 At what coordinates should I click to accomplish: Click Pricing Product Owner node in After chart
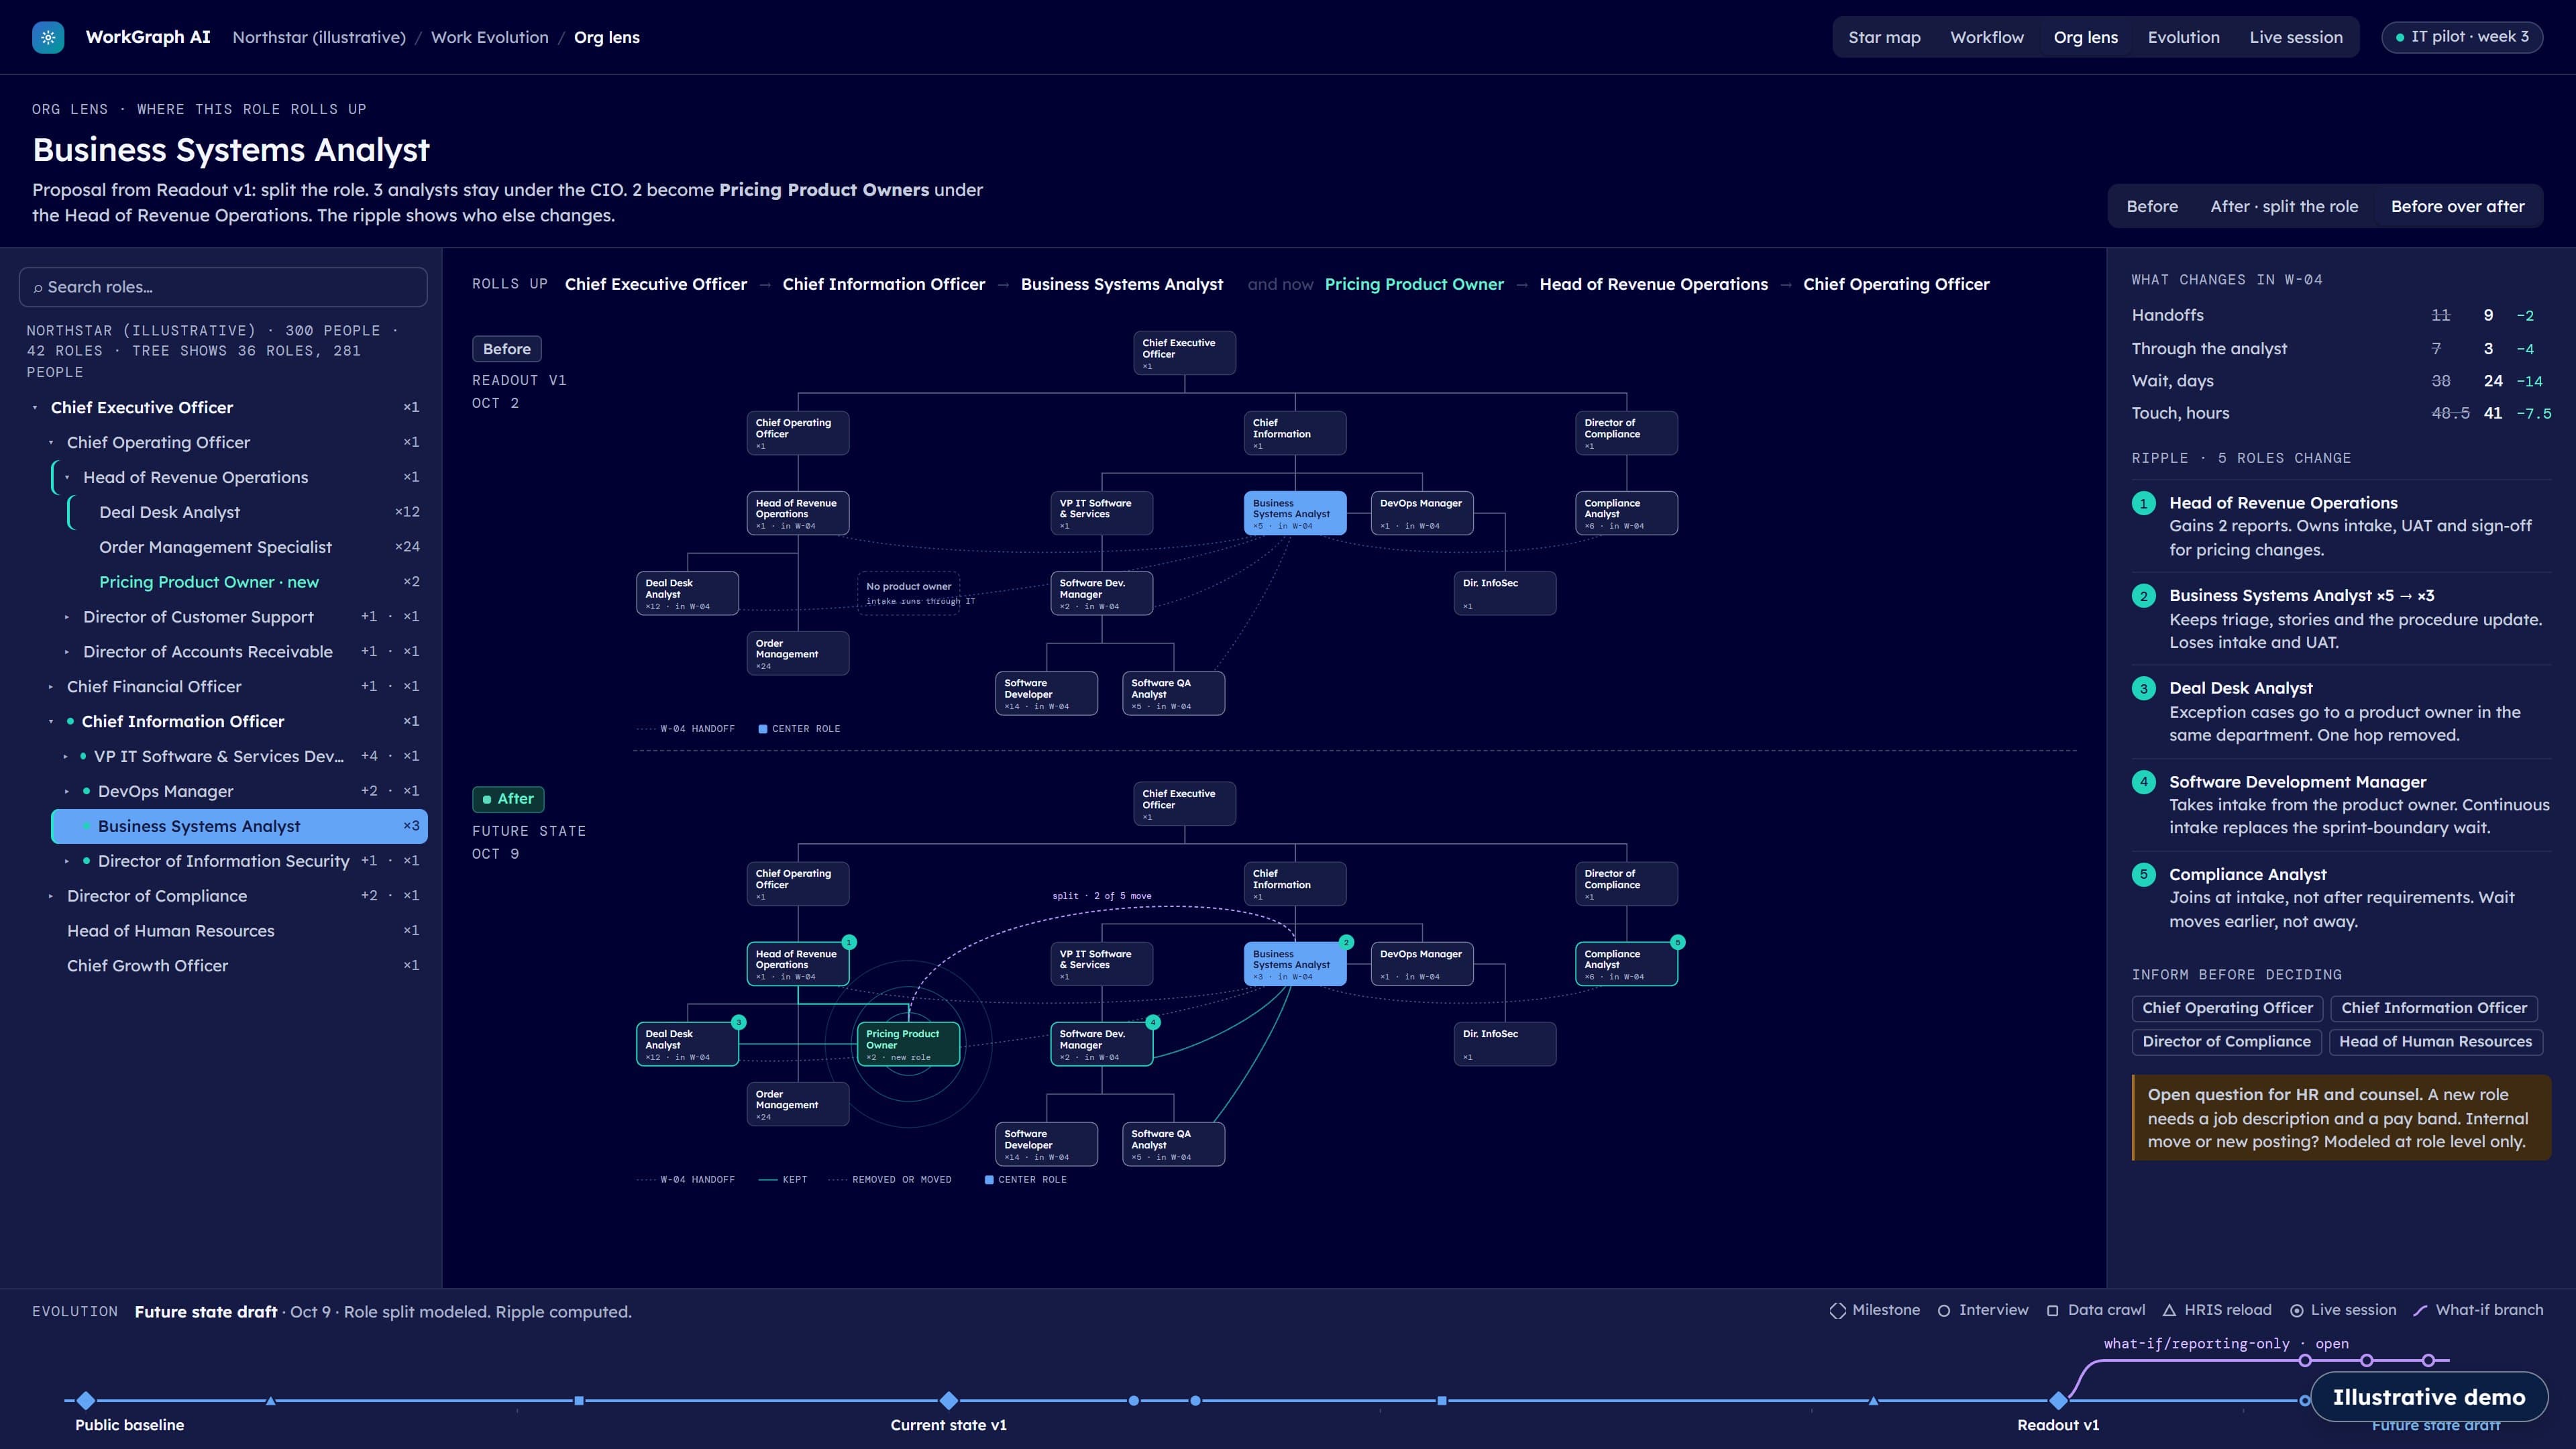coord(909,1044)
